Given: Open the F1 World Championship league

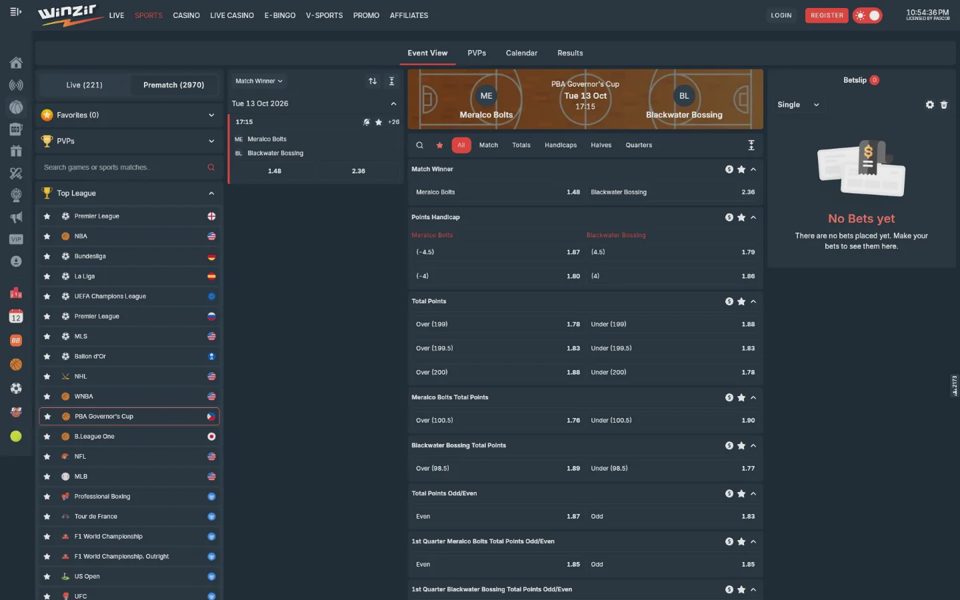Looking at the screenshot, I should click(129, 536).
